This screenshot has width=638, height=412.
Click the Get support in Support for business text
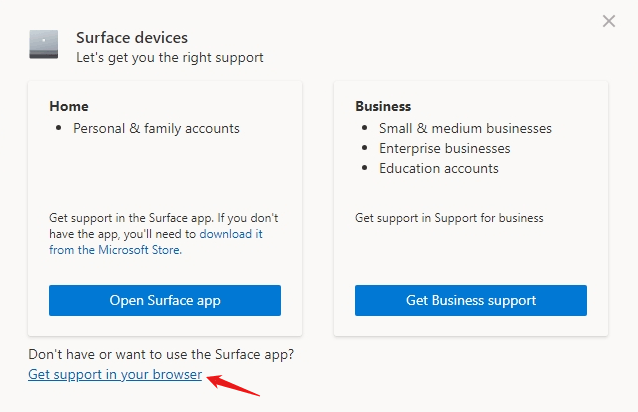point(449,218)
